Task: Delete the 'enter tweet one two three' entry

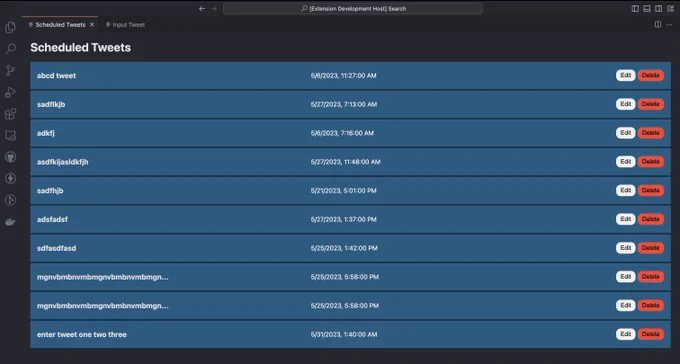Action: point(651,334)
